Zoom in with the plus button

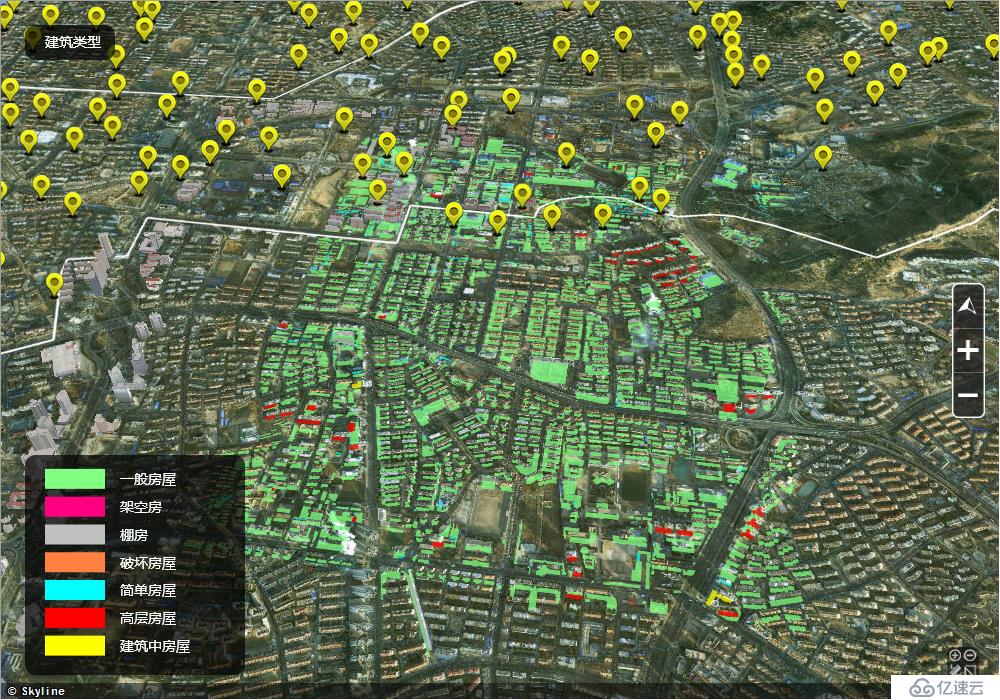point(967,351)
